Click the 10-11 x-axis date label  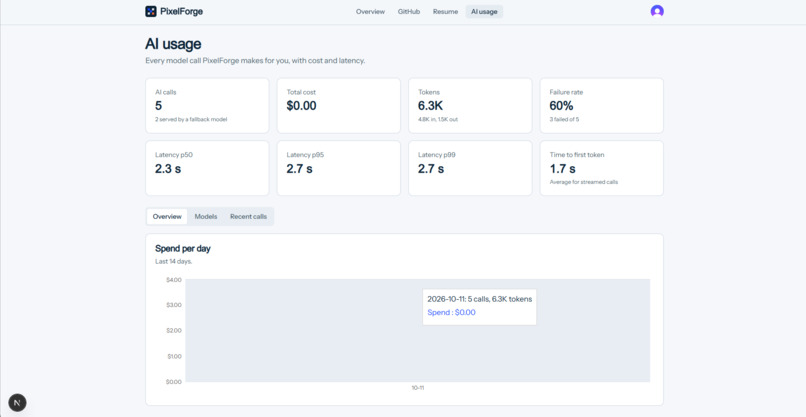pos(417,388)
